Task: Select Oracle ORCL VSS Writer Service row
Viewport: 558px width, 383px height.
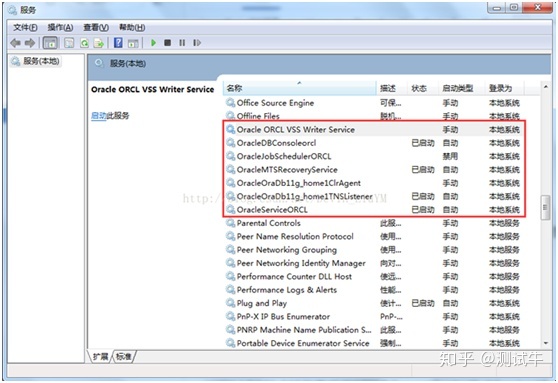Action: [x=373, y=130]
